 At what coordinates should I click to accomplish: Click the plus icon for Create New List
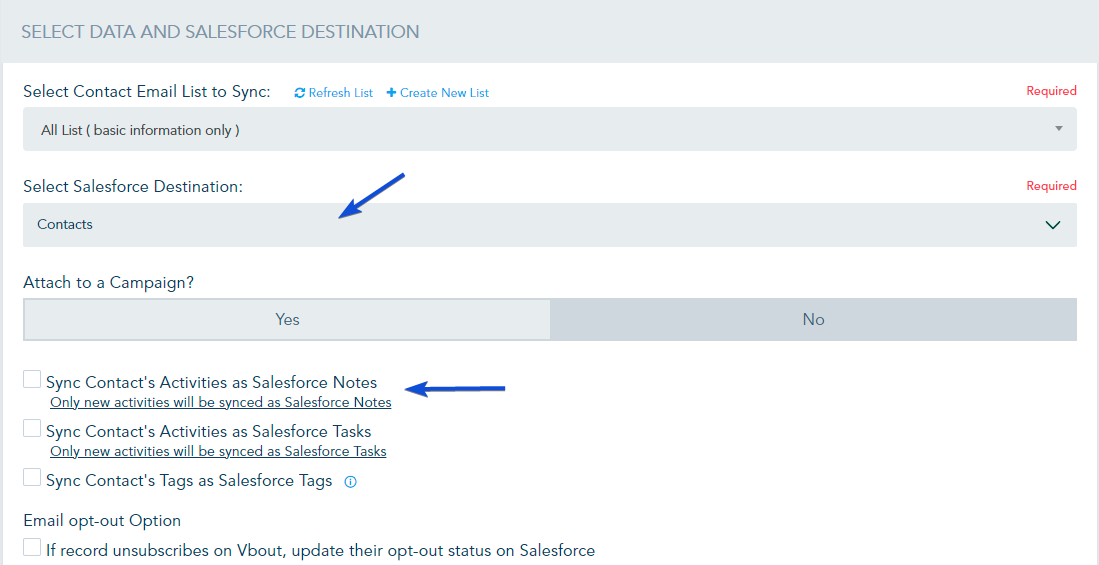click(x=391, y=93)
